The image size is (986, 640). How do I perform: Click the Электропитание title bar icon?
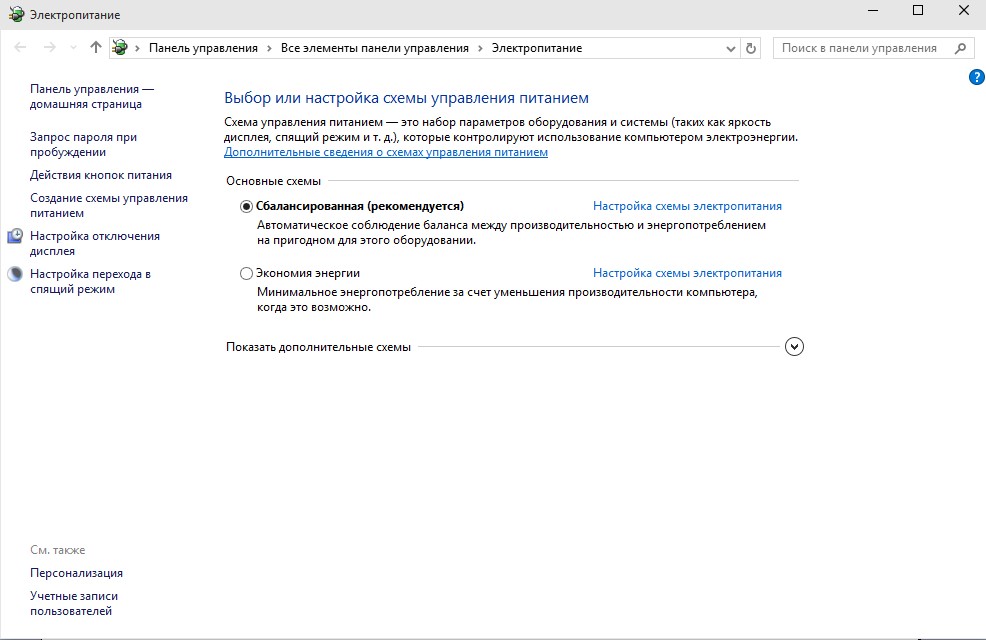[16, 14]
